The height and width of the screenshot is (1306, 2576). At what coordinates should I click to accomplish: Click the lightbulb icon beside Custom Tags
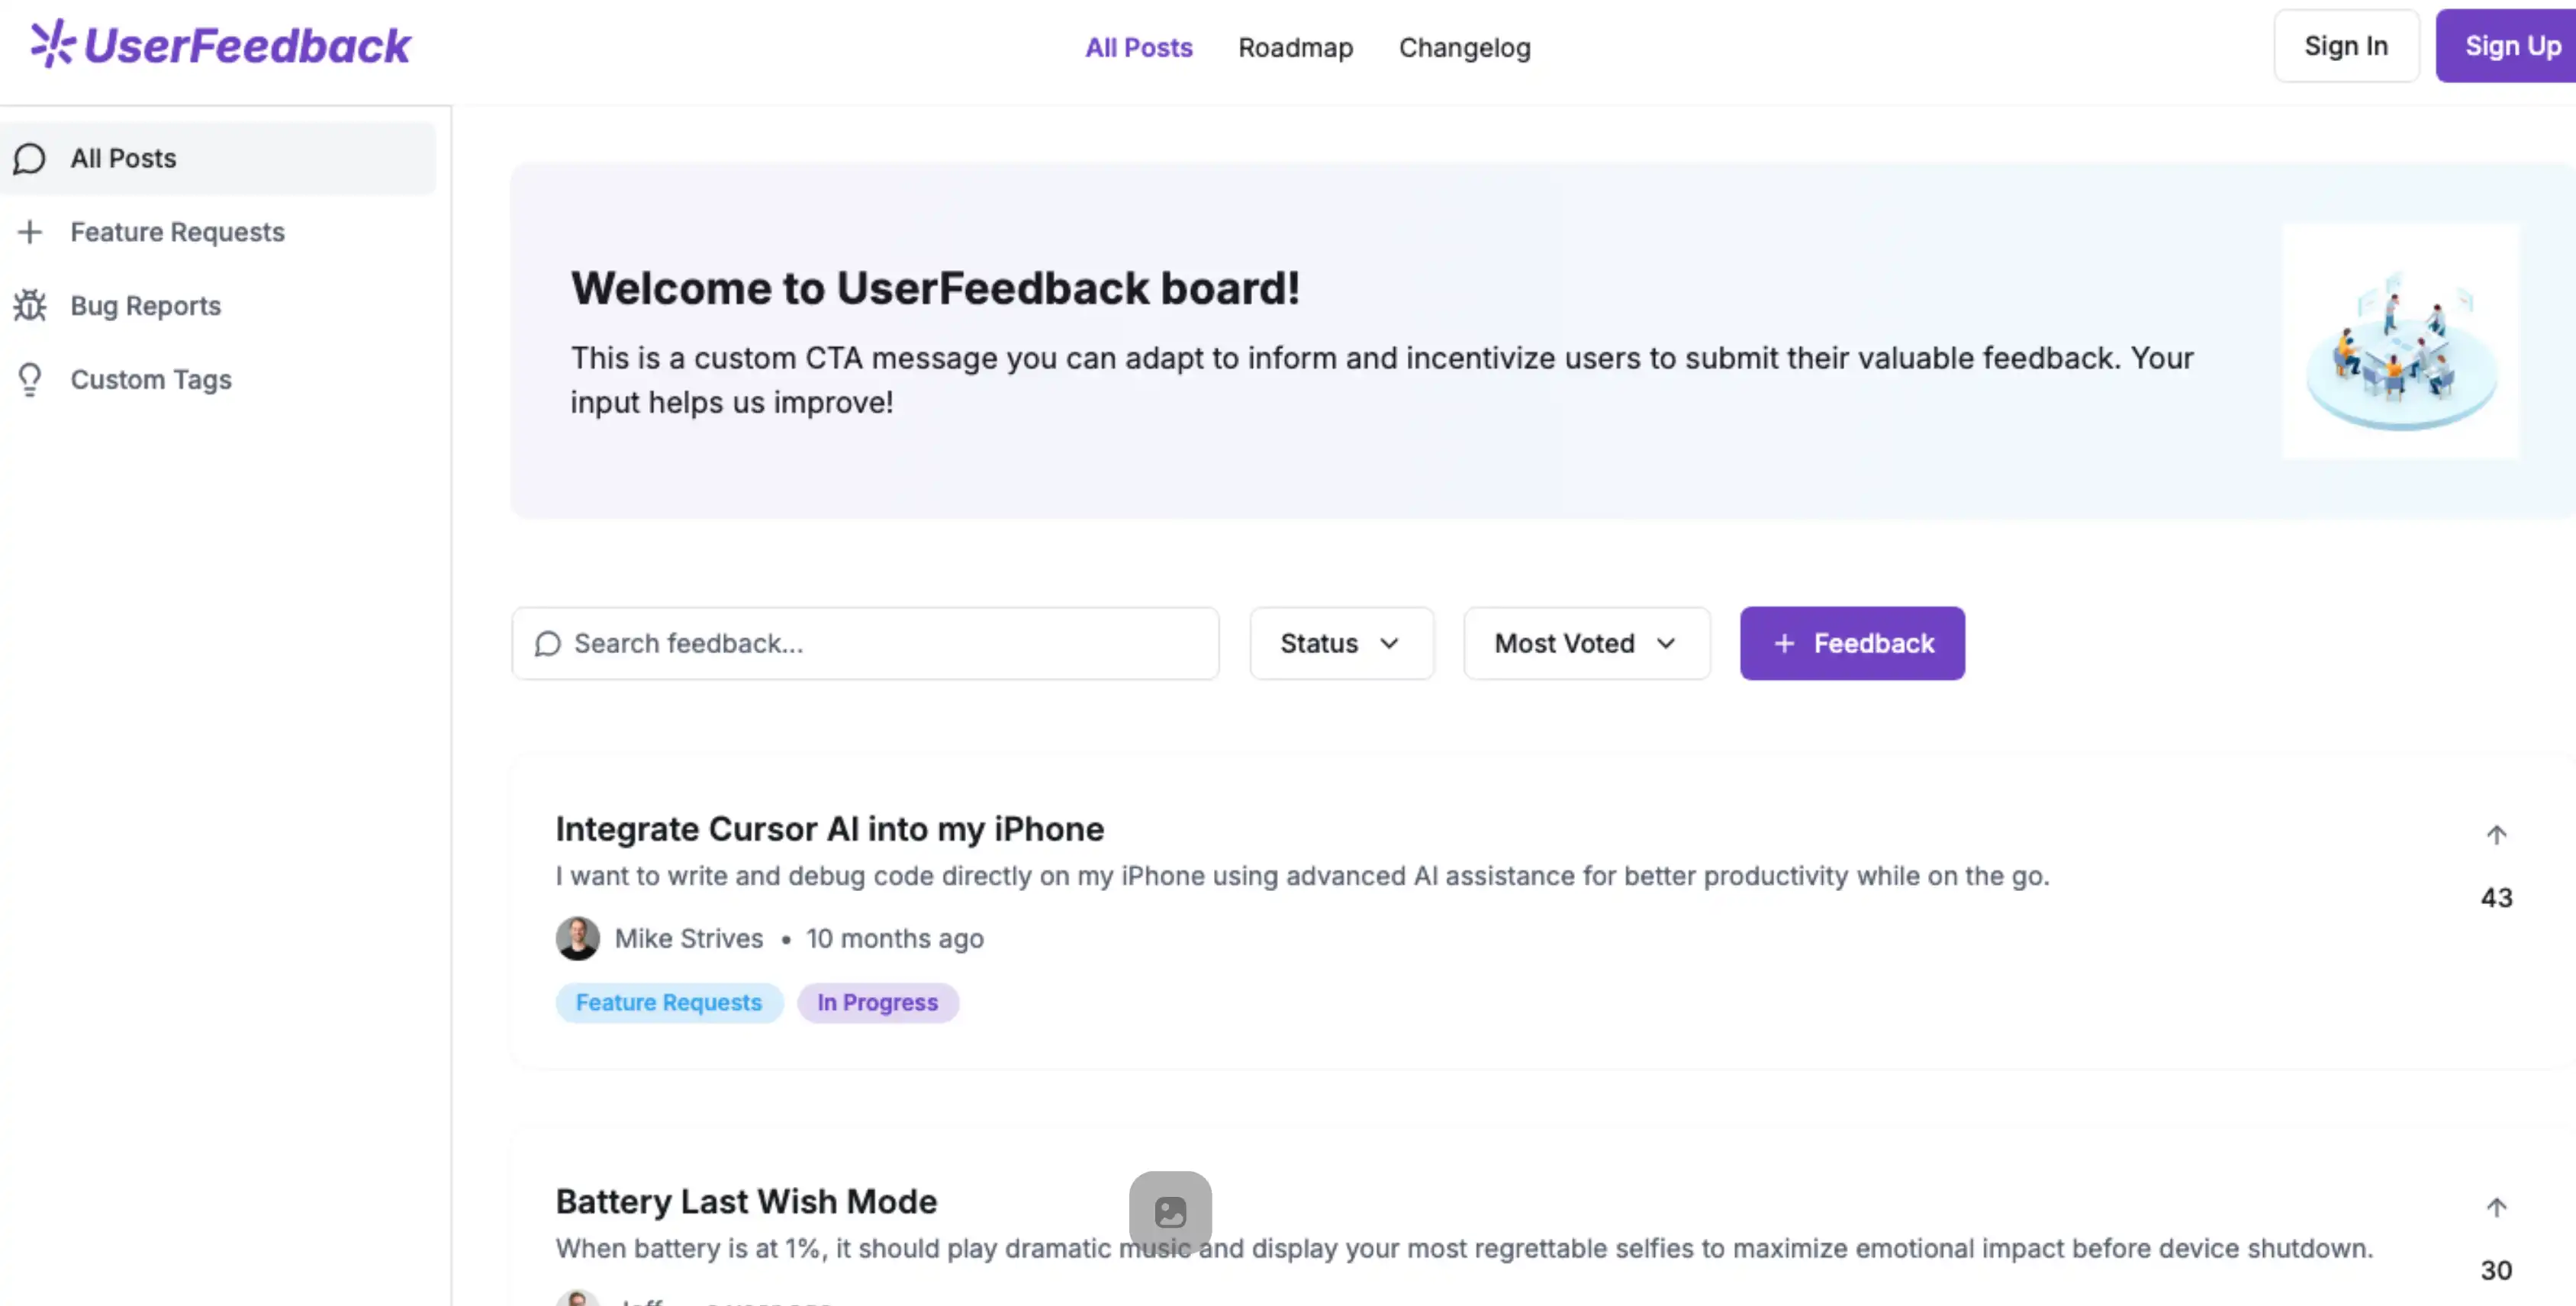30,380
